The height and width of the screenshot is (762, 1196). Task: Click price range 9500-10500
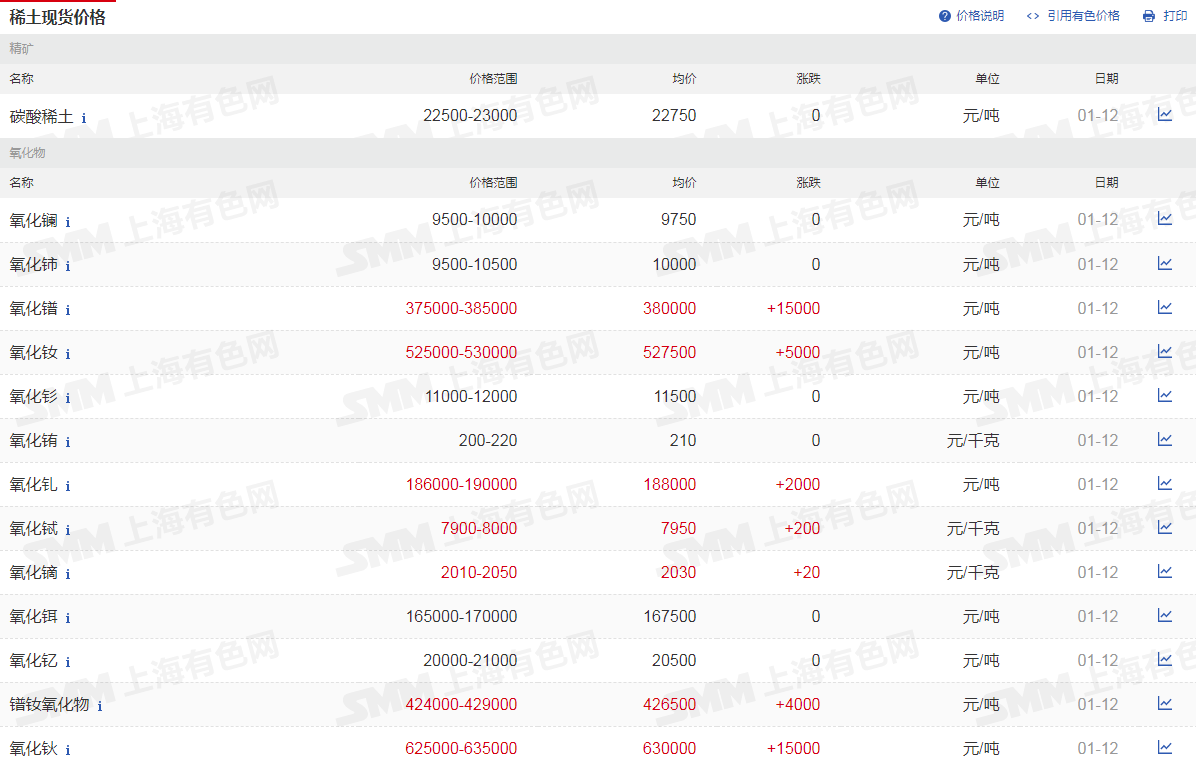[x=474, y=264]
